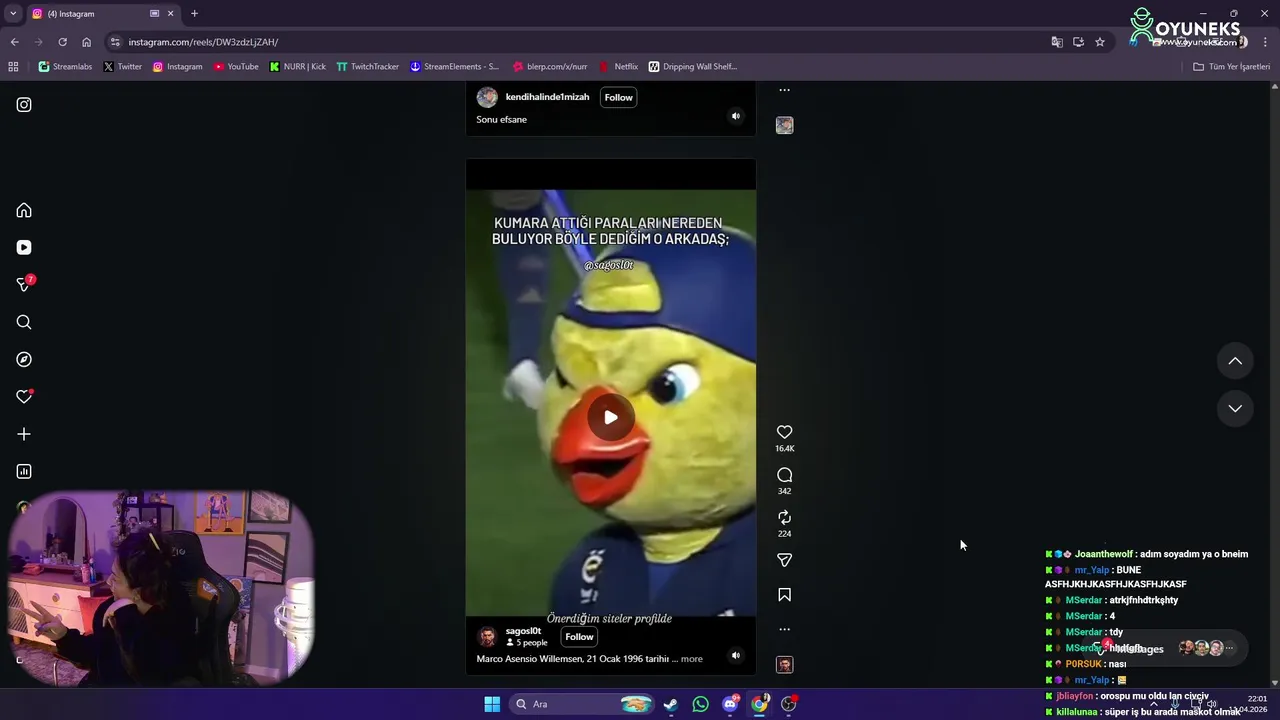
Task: Share the sagosl0t reel via send icon
Action: [x=784, y=560]
